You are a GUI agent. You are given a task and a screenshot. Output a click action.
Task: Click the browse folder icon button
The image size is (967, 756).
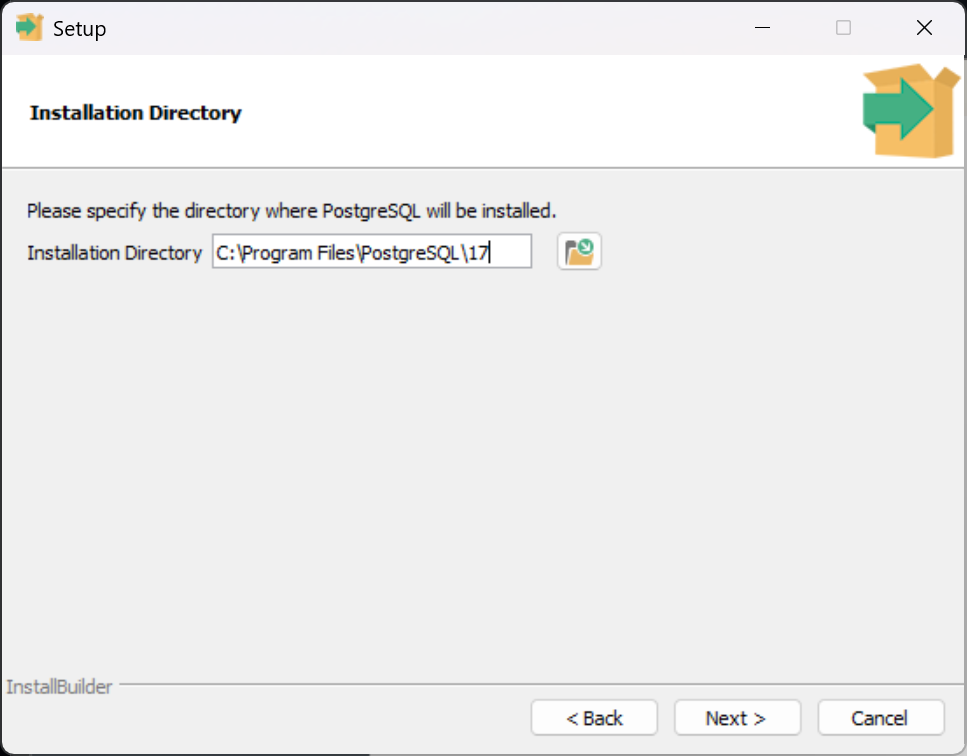[579, 252]
